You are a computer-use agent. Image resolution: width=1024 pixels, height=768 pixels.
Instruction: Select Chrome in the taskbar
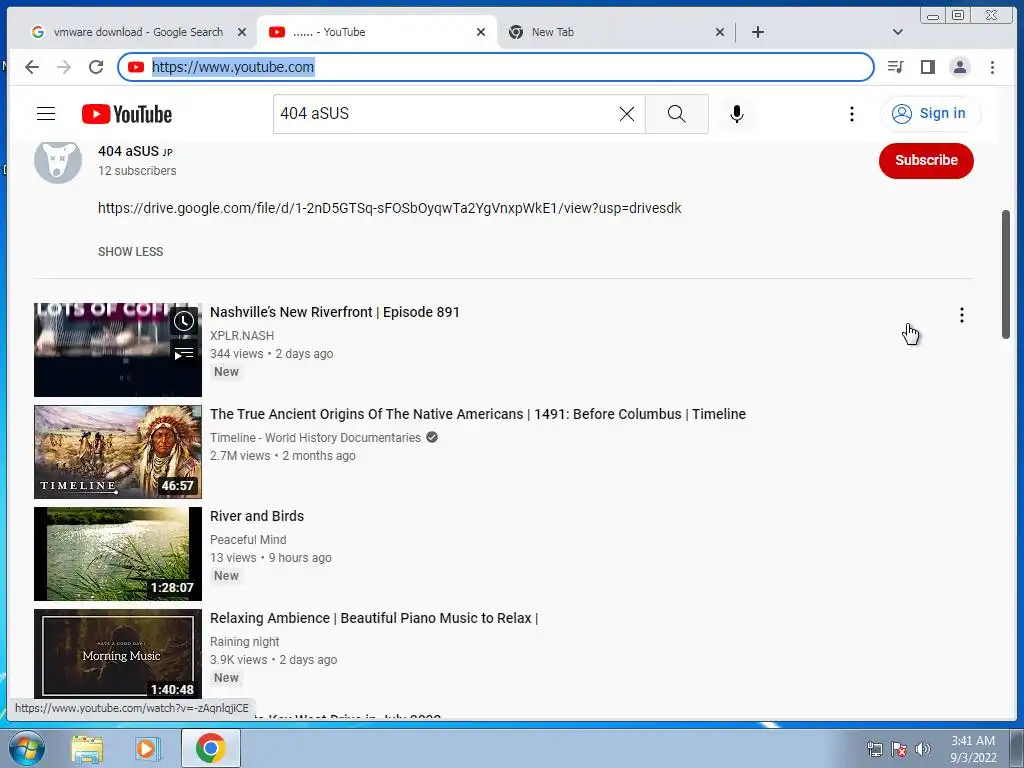[x=210, y=748]
